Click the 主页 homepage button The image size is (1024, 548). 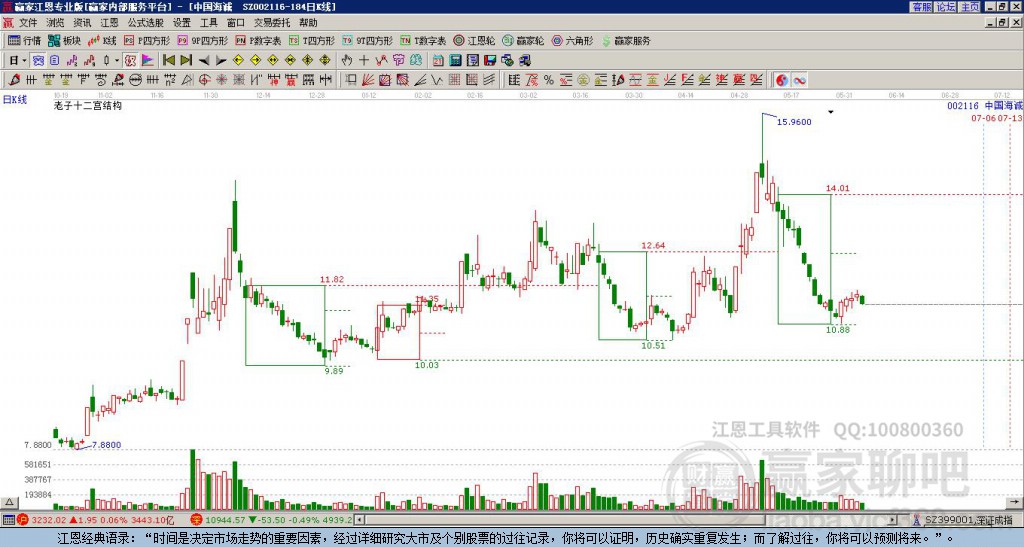(970, 7)
